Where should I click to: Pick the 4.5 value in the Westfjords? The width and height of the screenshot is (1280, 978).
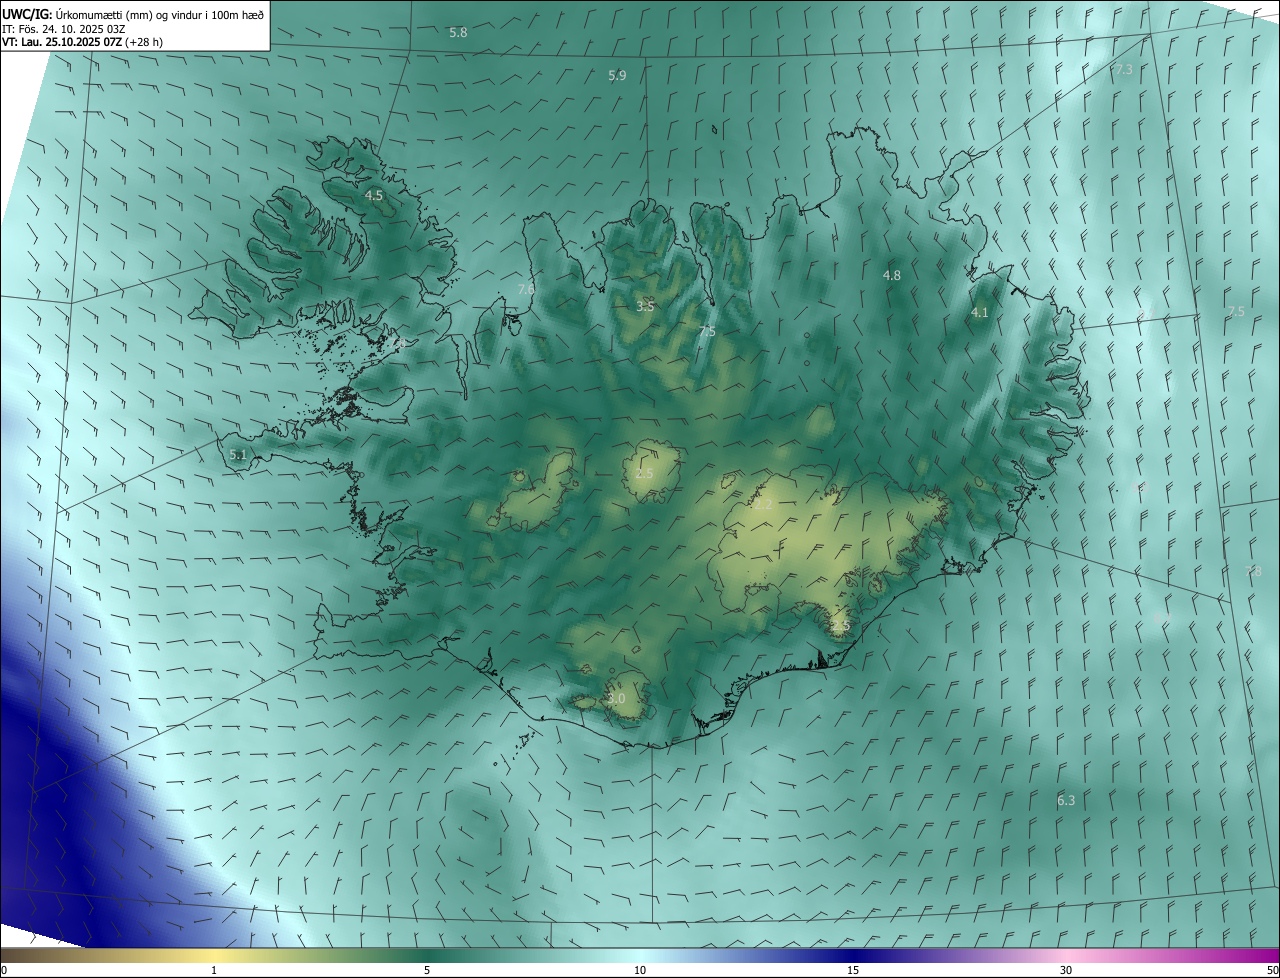coord(374,196)
